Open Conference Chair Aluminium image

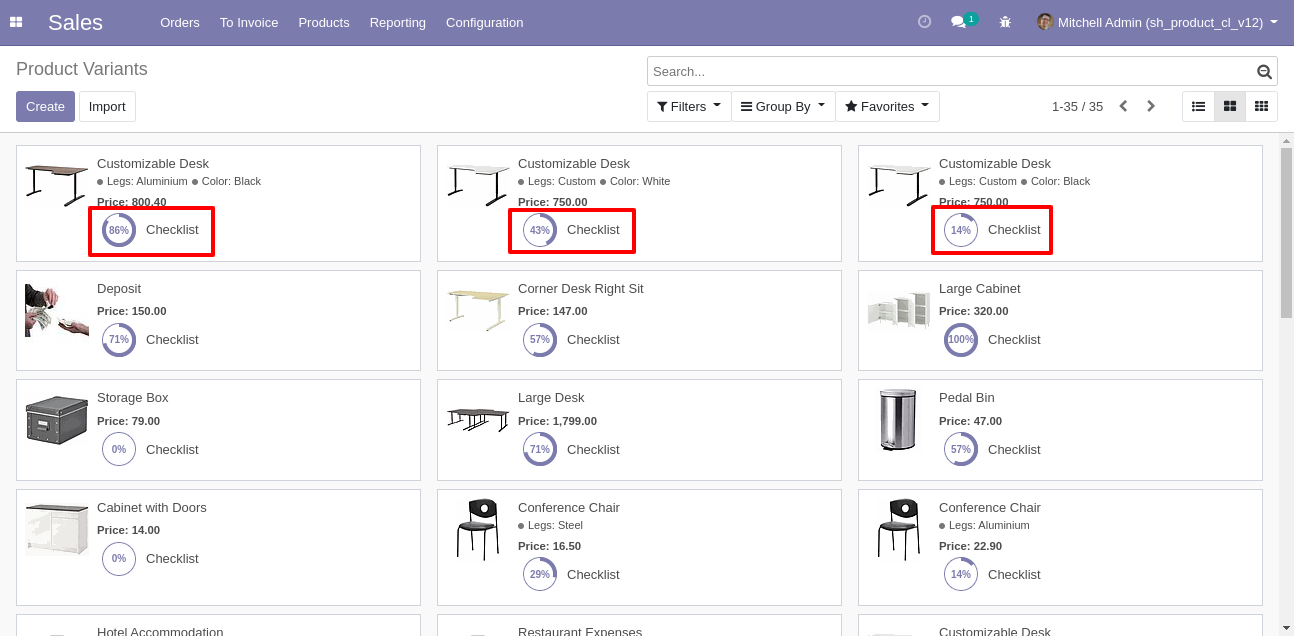click(899, 530)
